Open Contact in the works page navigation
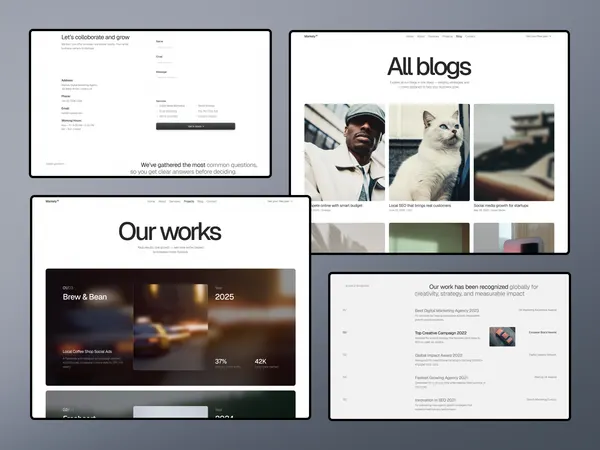The width and height of the screenshot is (600, 450). (x=211, y=201)
